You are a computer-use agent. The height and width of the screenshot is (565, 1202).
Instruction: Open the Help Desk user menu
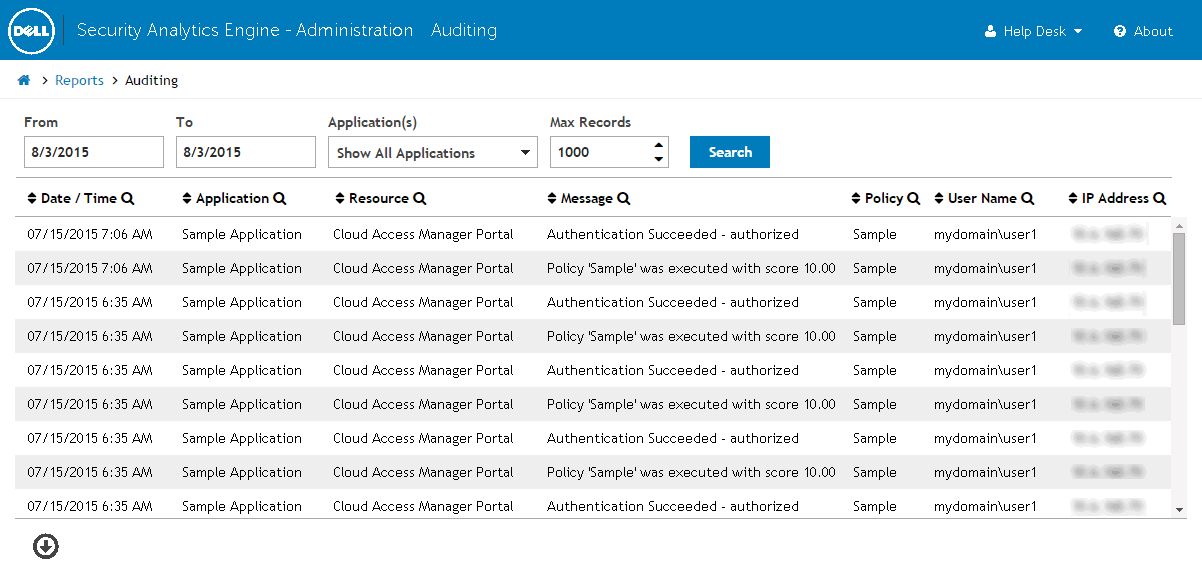[x=1034, y=31]
